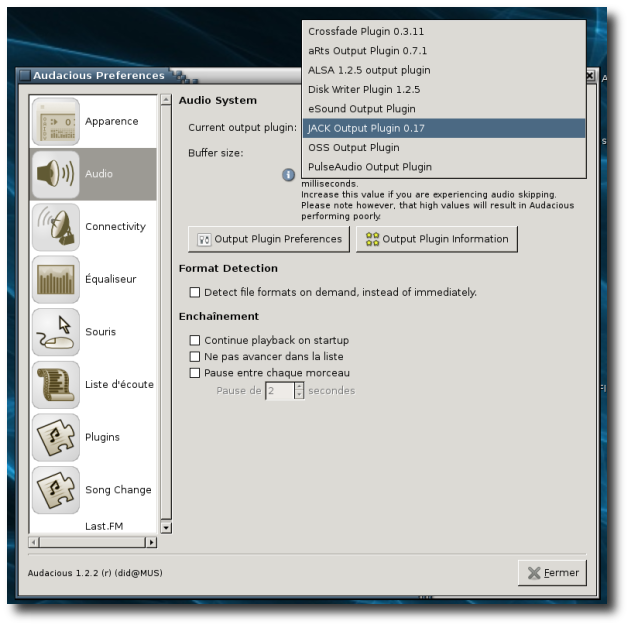Choose aRts Output Plugin 0.7.1
The image size is (630, 627).
point(444,51)
